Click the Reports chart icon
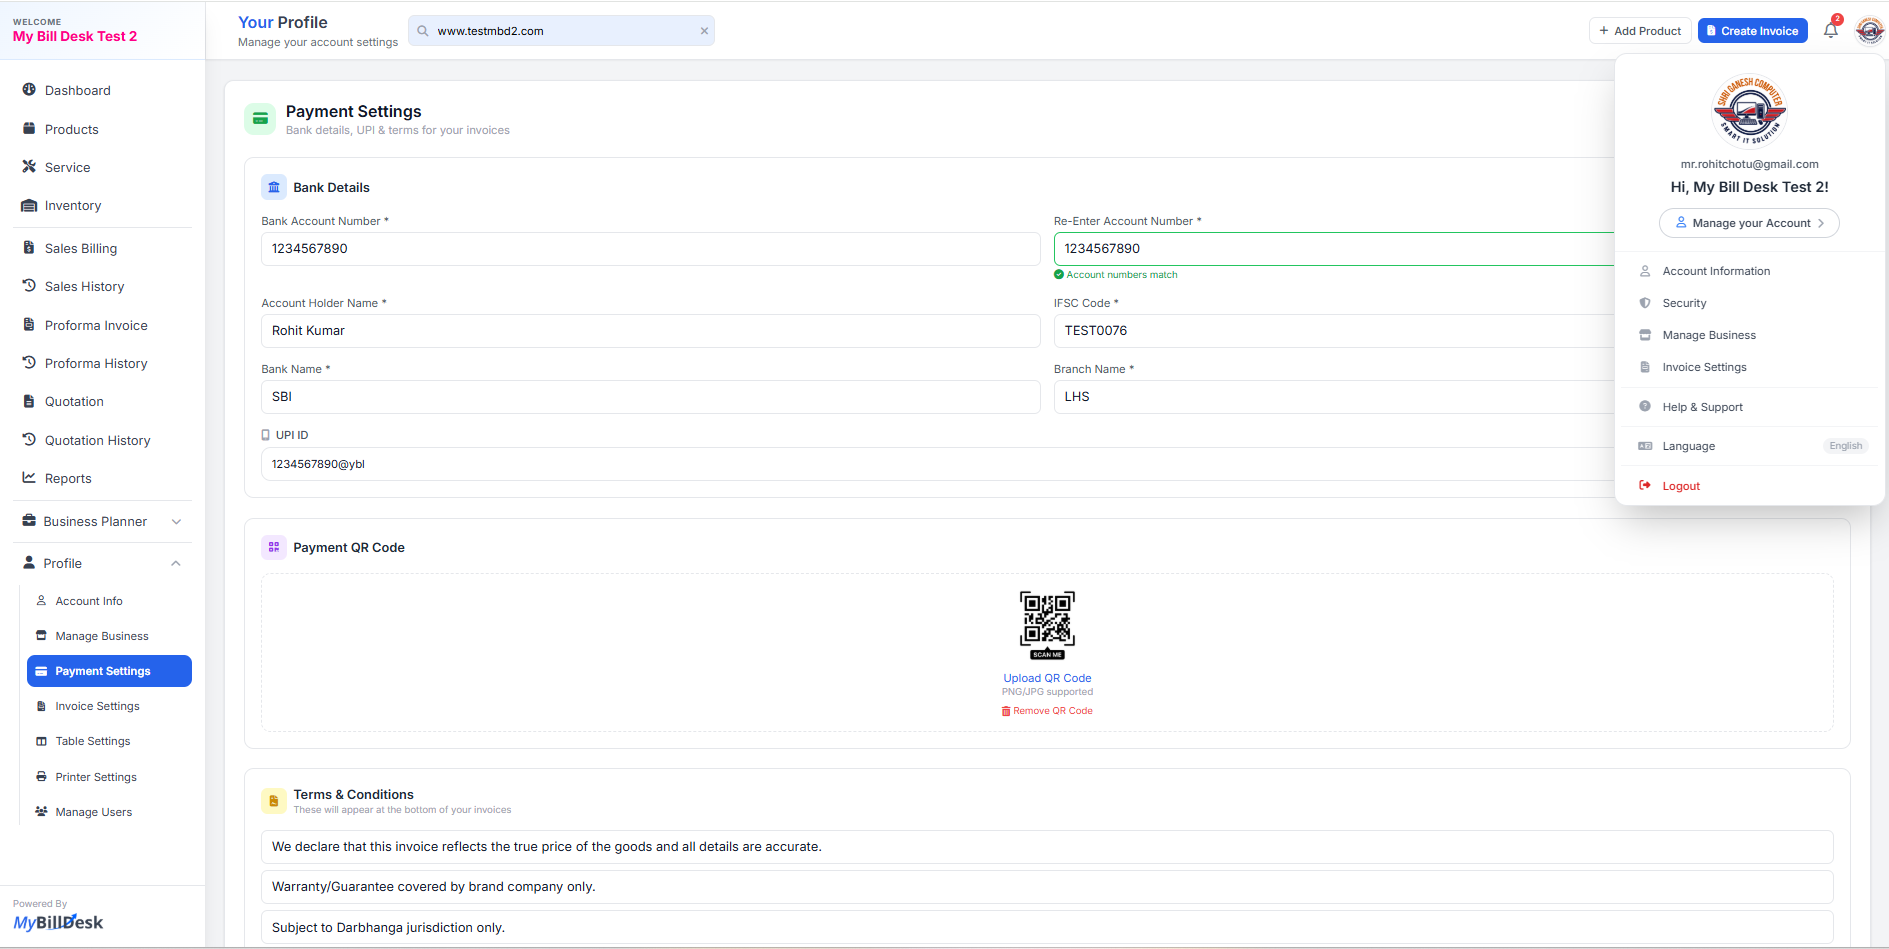The width and height of the screenshot is (1889, 949). pyautogui.click(x=29, y=477)
